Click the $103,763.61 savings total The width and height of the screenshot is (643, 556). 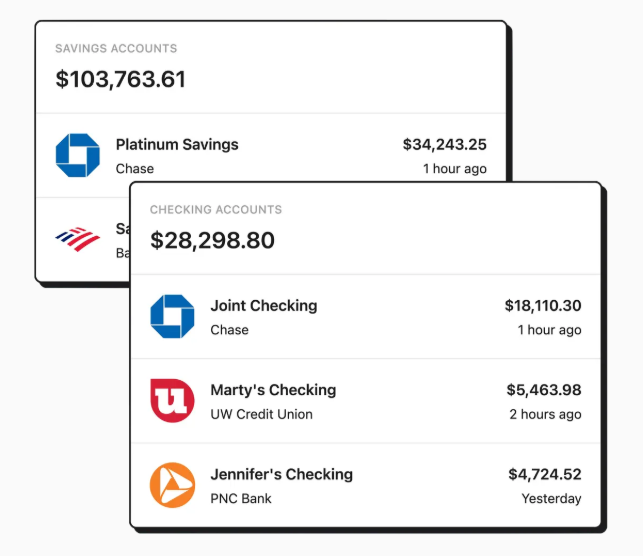[x=121, y=79]
